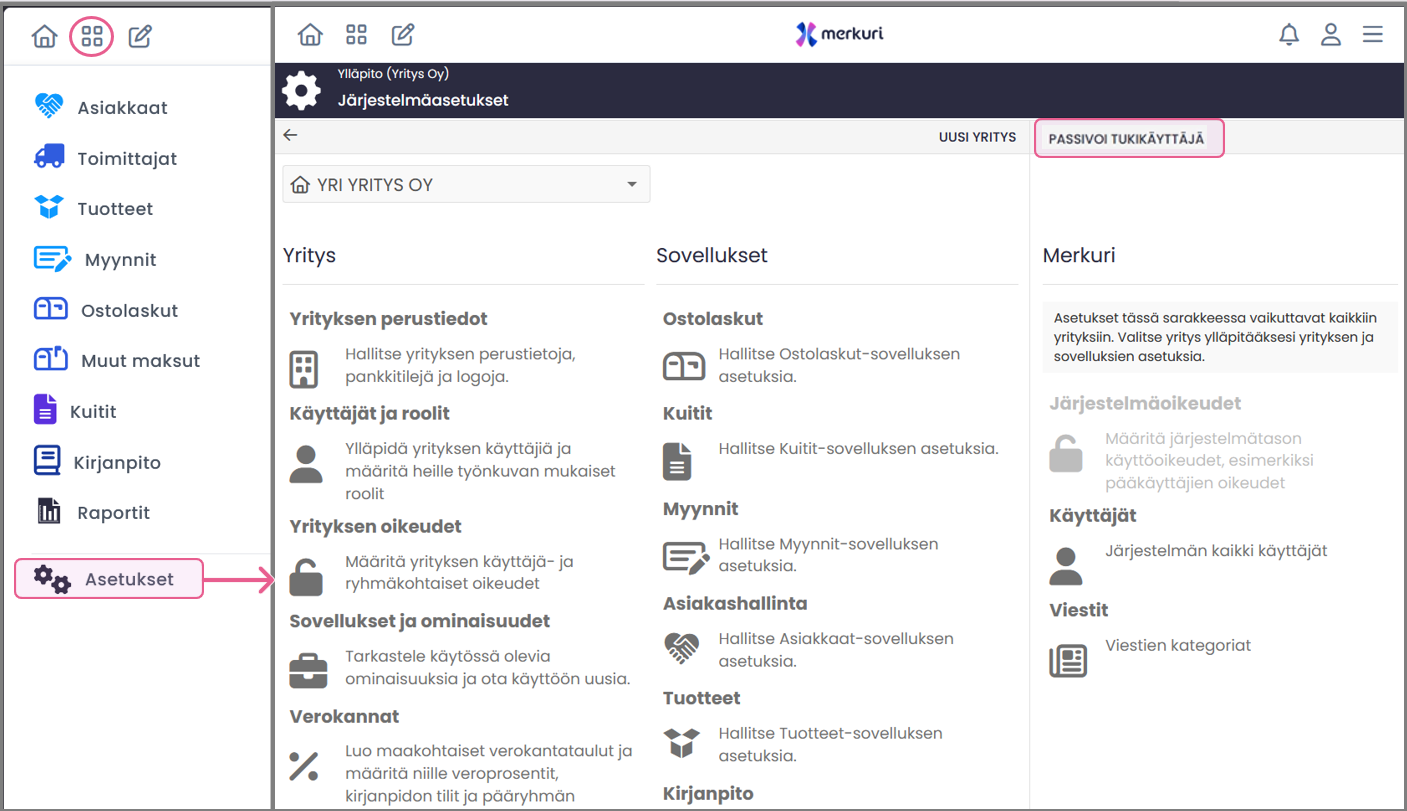Click the Järjestelmäasetukset gear icon
Image resolution: width=1407 pixels, height=811 pixels.
[301, 91]
